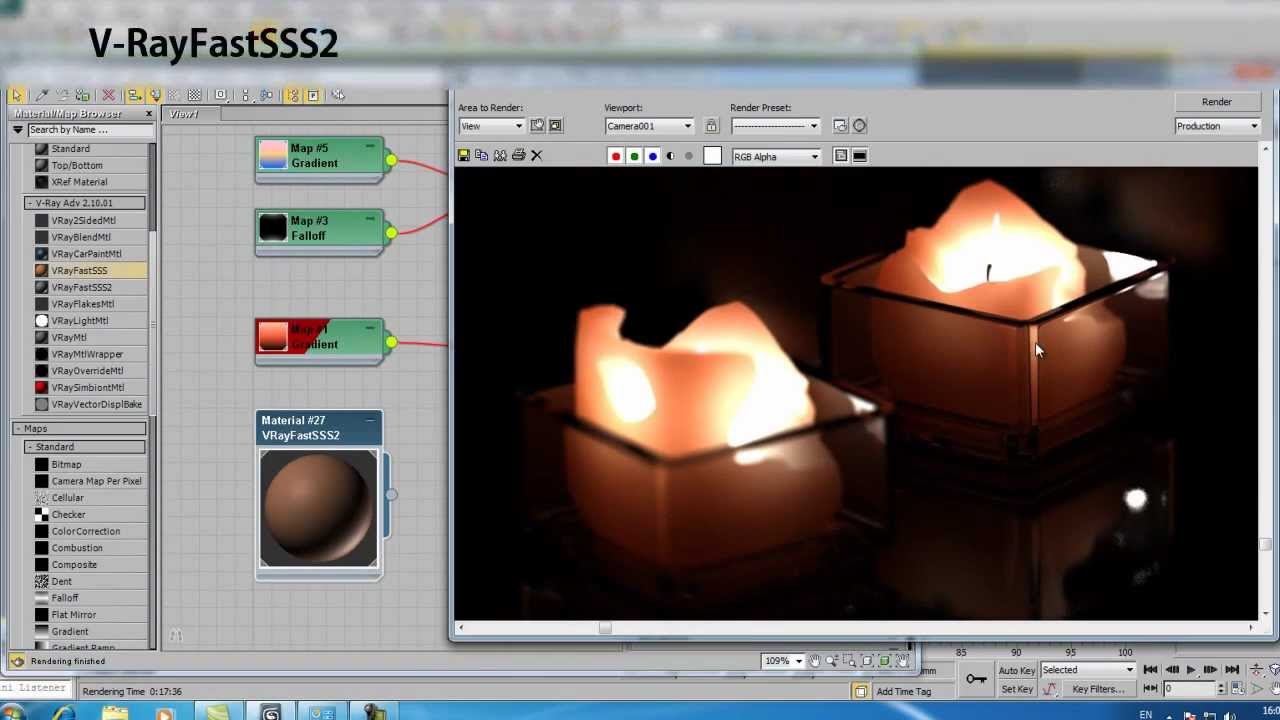Image resolution: width=1280 pixels, height=720 pixels.
Task: Open Environment and Effects dialog icon
Action: coord(859,126)
